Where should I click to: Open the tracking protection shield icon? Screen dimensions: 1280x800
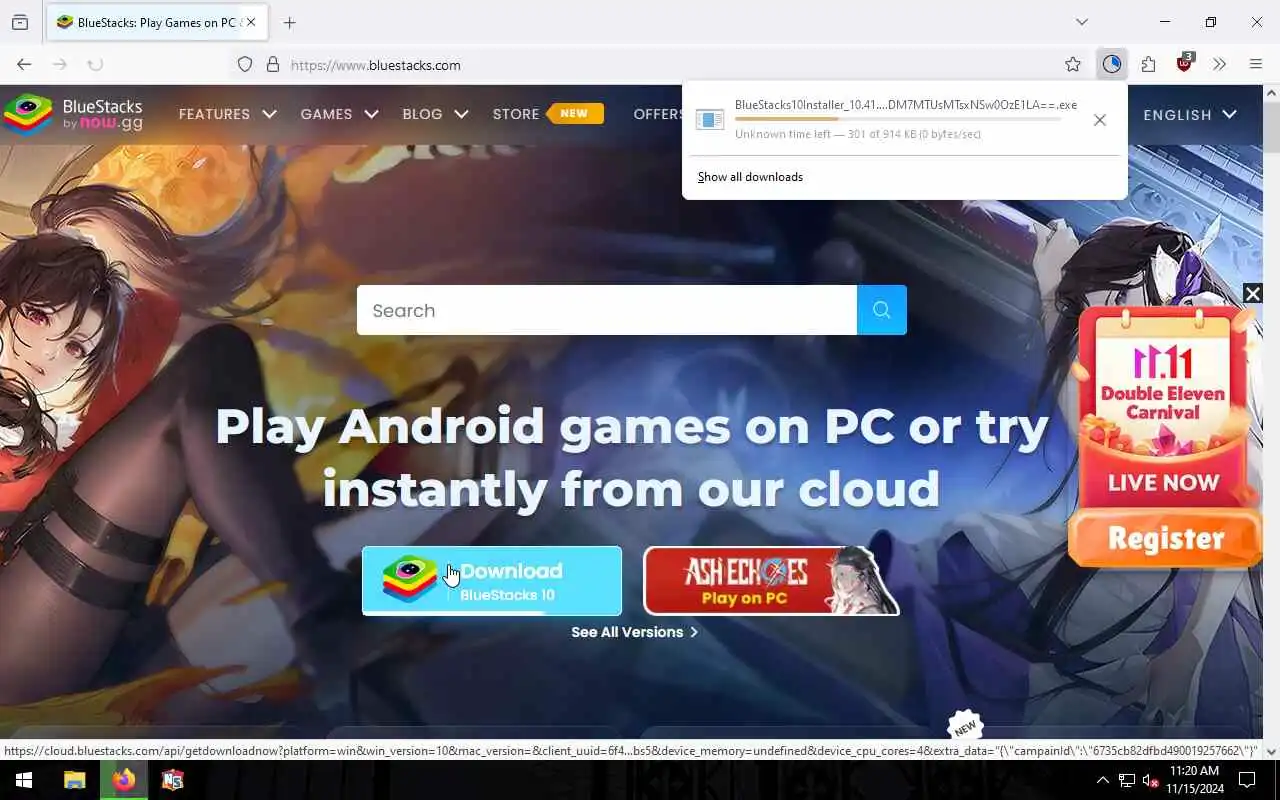(x=245, y=64)
